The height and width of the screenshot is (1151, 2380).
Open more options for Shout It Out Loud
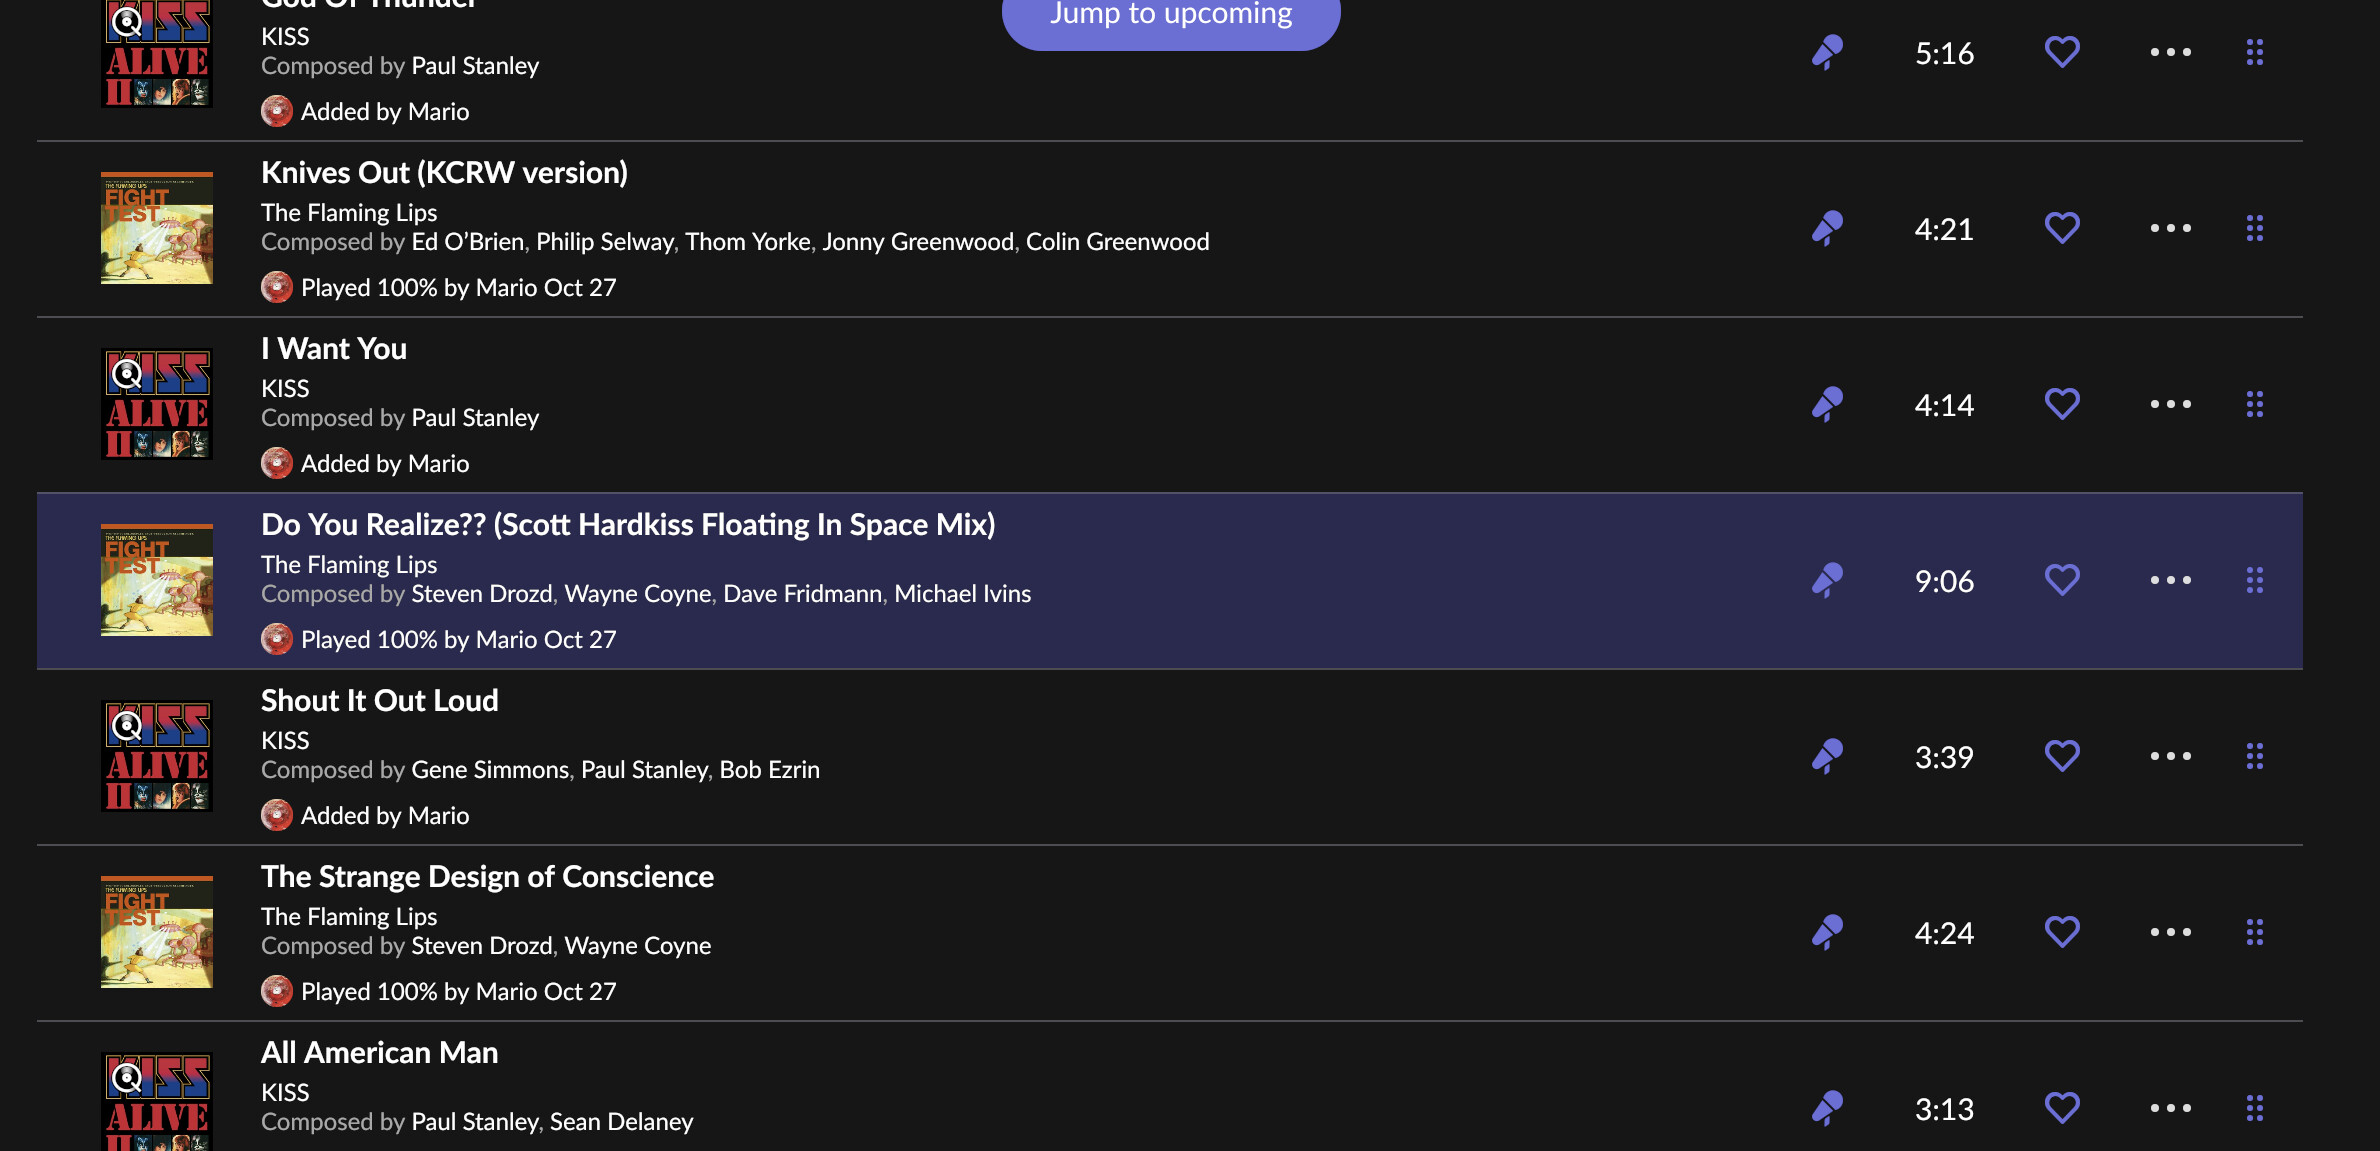point(2170,756)
